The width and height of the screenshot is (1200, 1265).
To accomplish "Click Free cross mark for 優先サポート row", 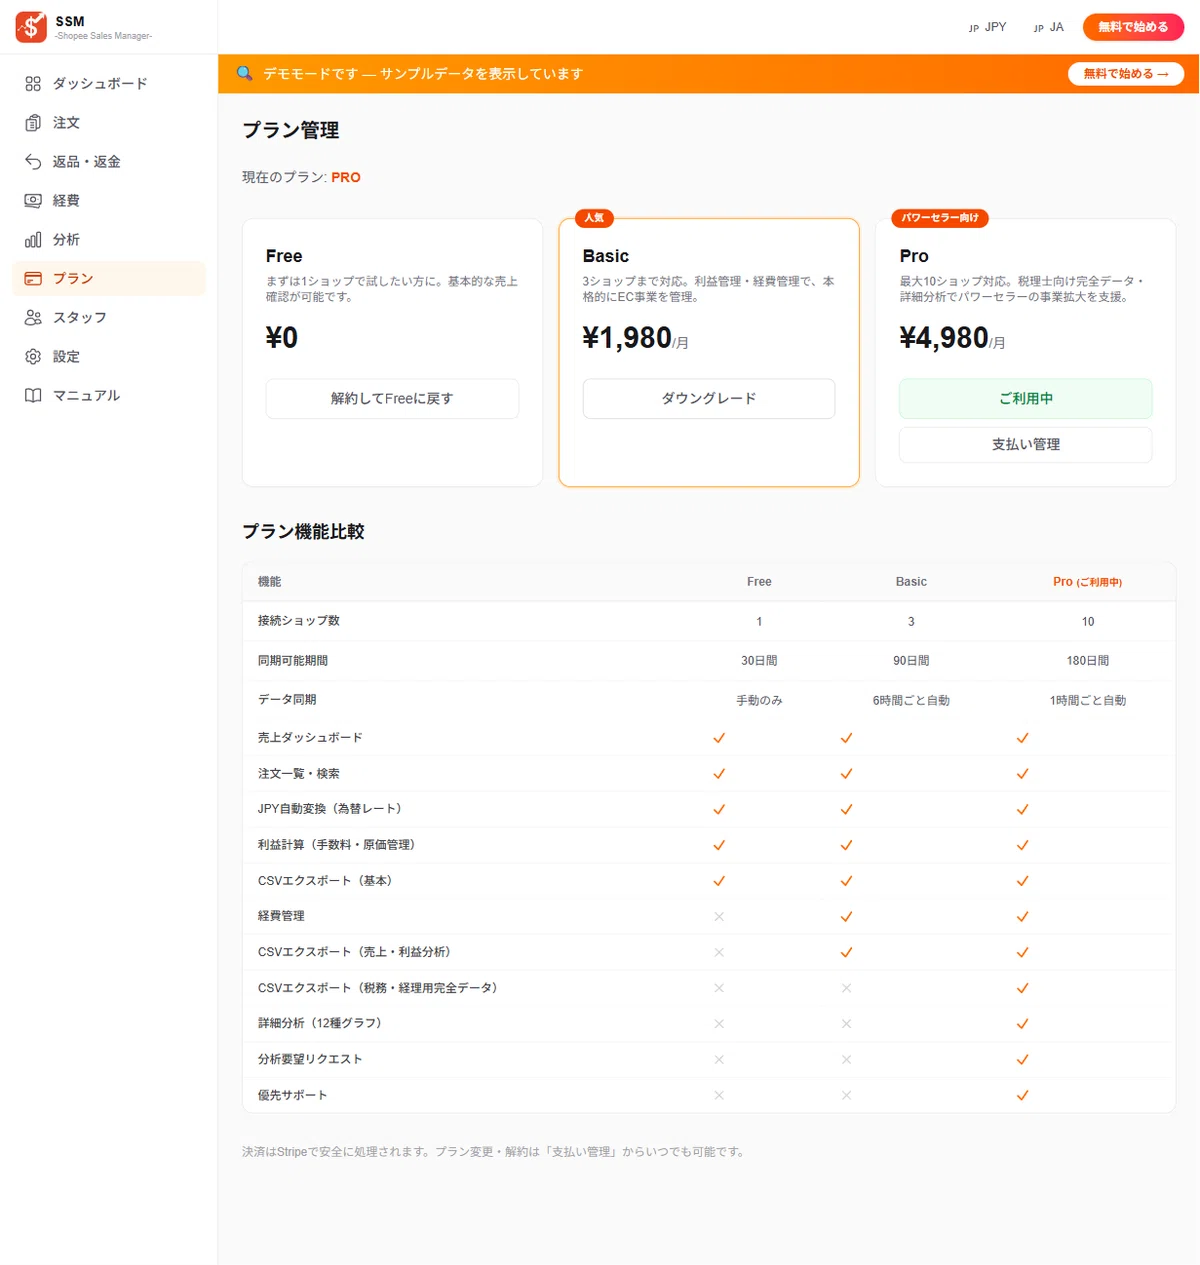I will tap(719, 1096).
